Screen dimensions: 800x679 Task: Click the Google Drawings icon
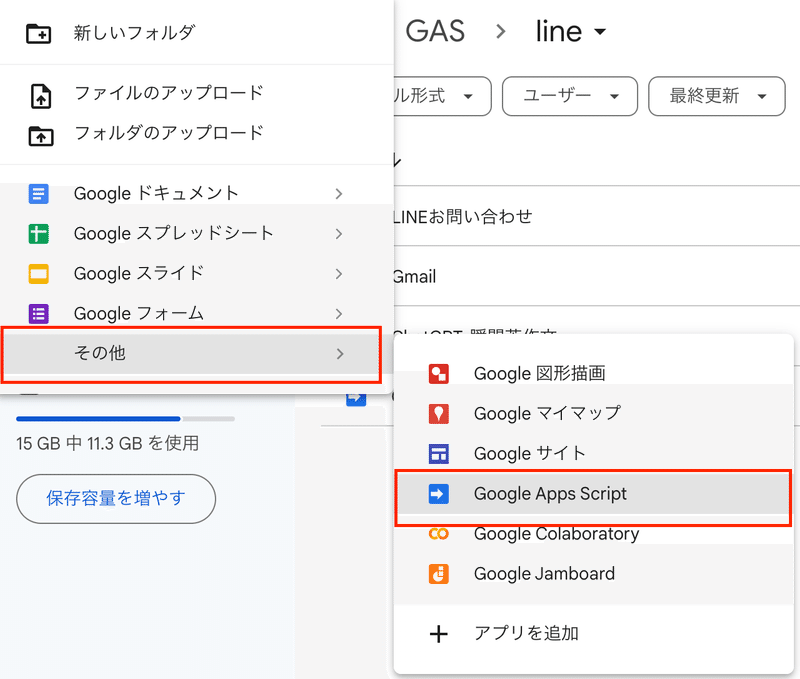(x=438, y=374)
